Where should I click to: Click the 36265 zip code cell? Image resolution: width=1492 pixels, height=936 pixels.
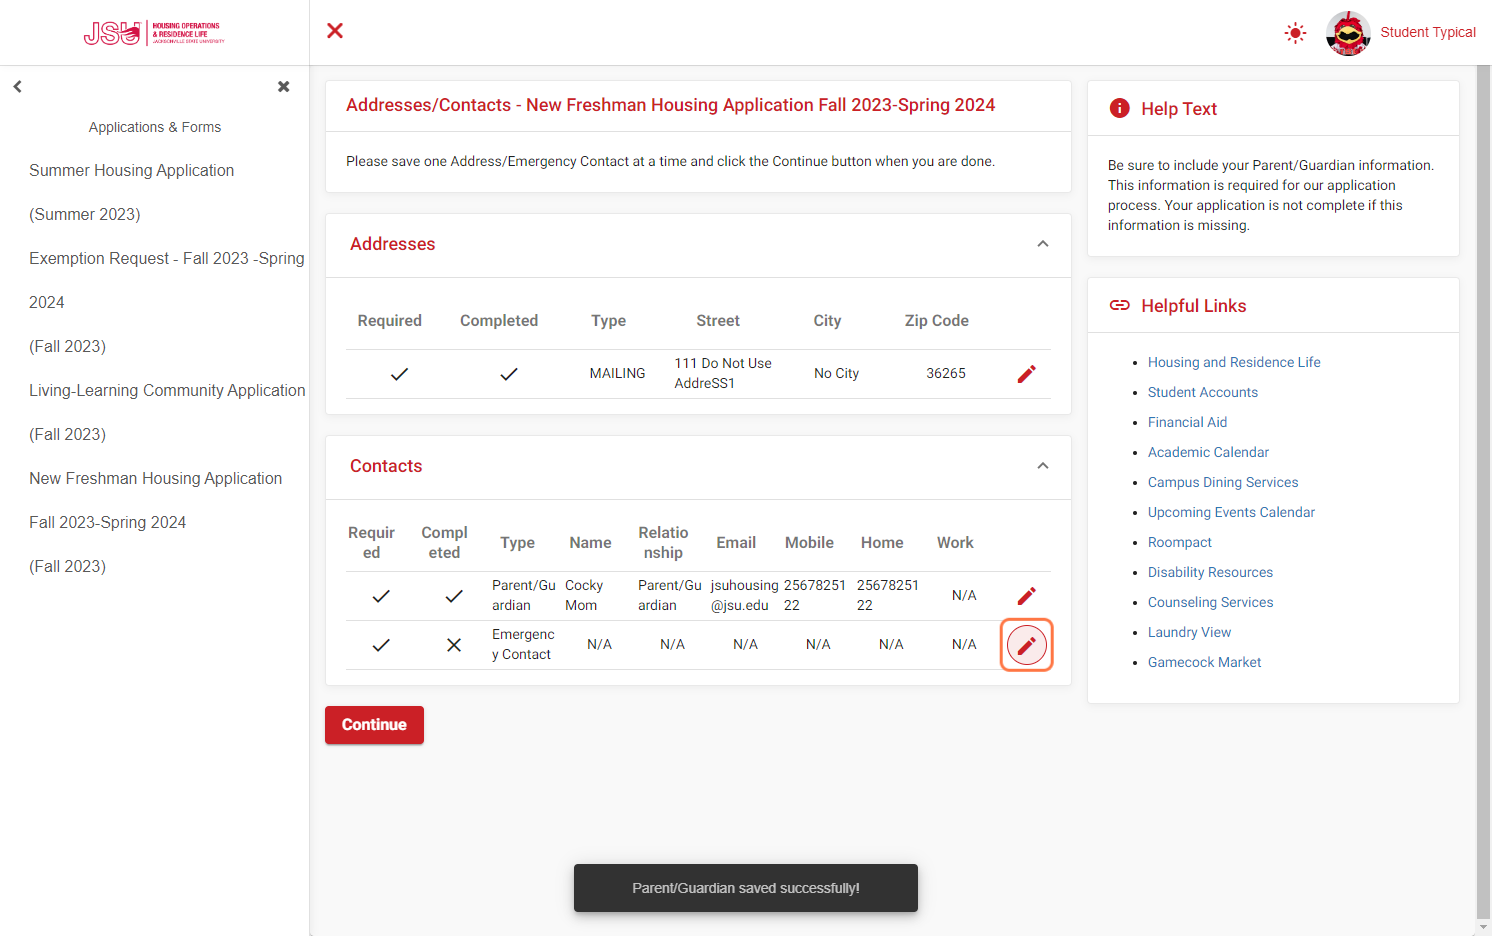coord(946,373)
